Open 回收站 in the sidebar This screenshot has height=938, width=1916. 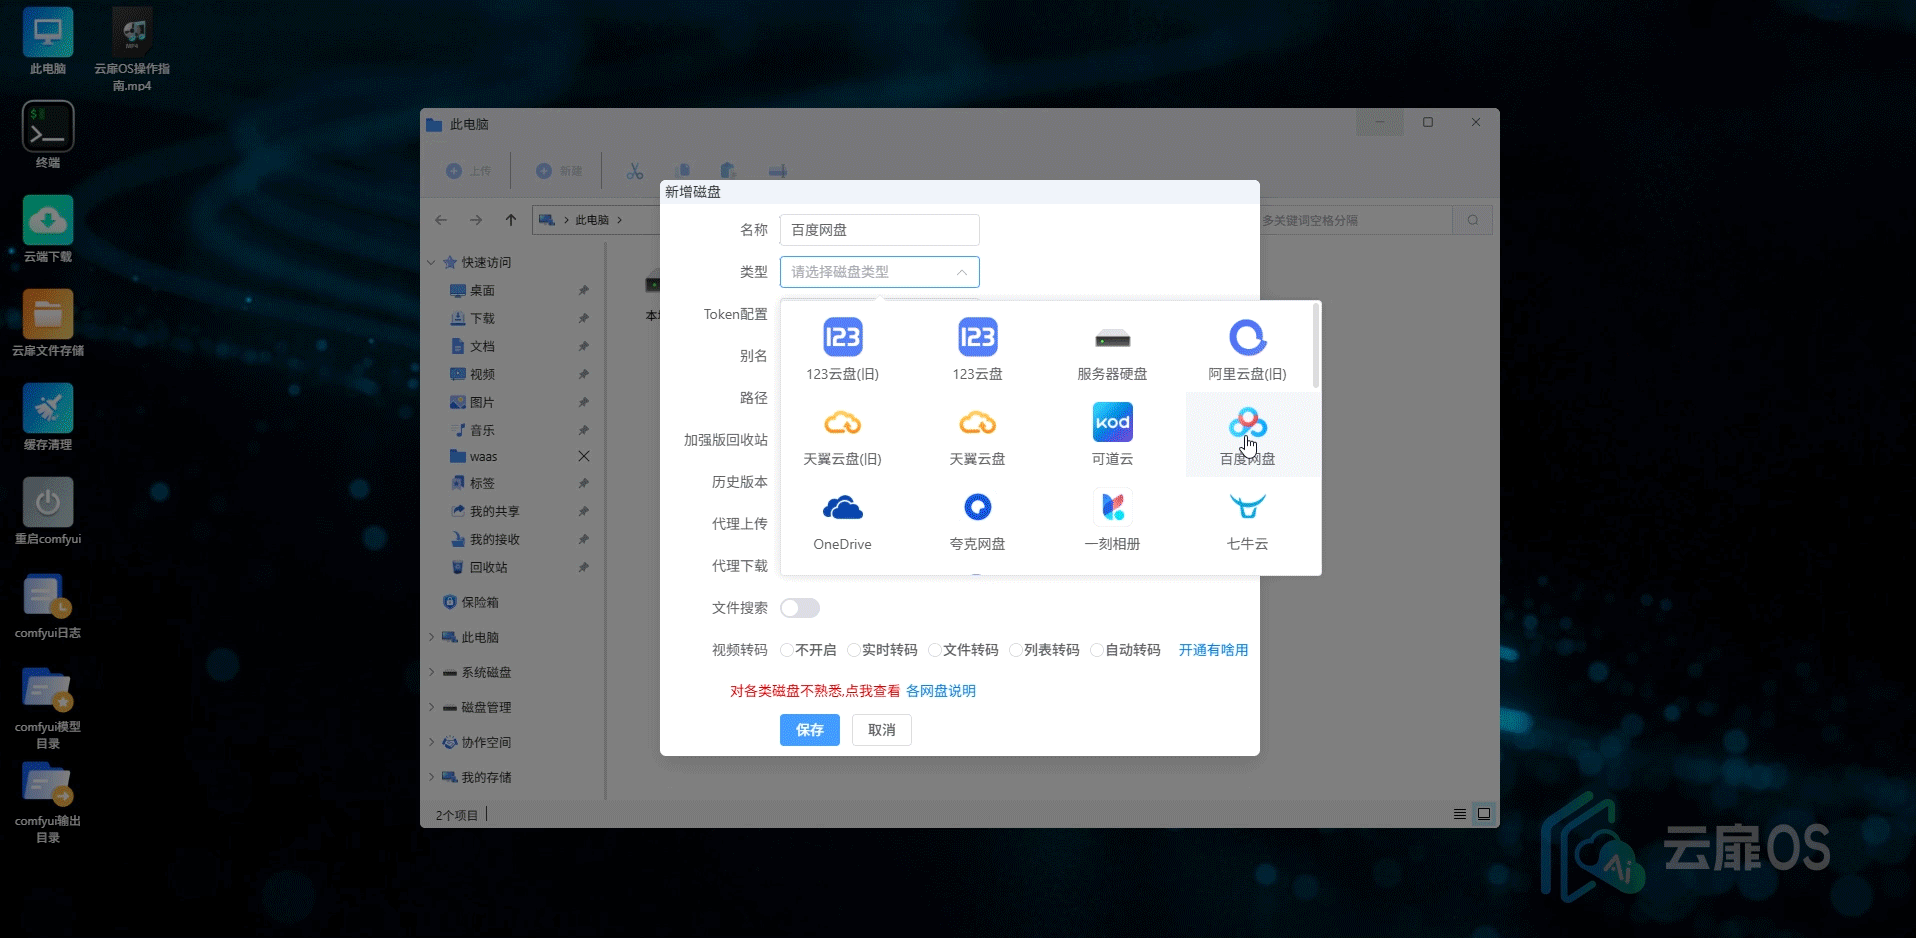tap(489, 568)
